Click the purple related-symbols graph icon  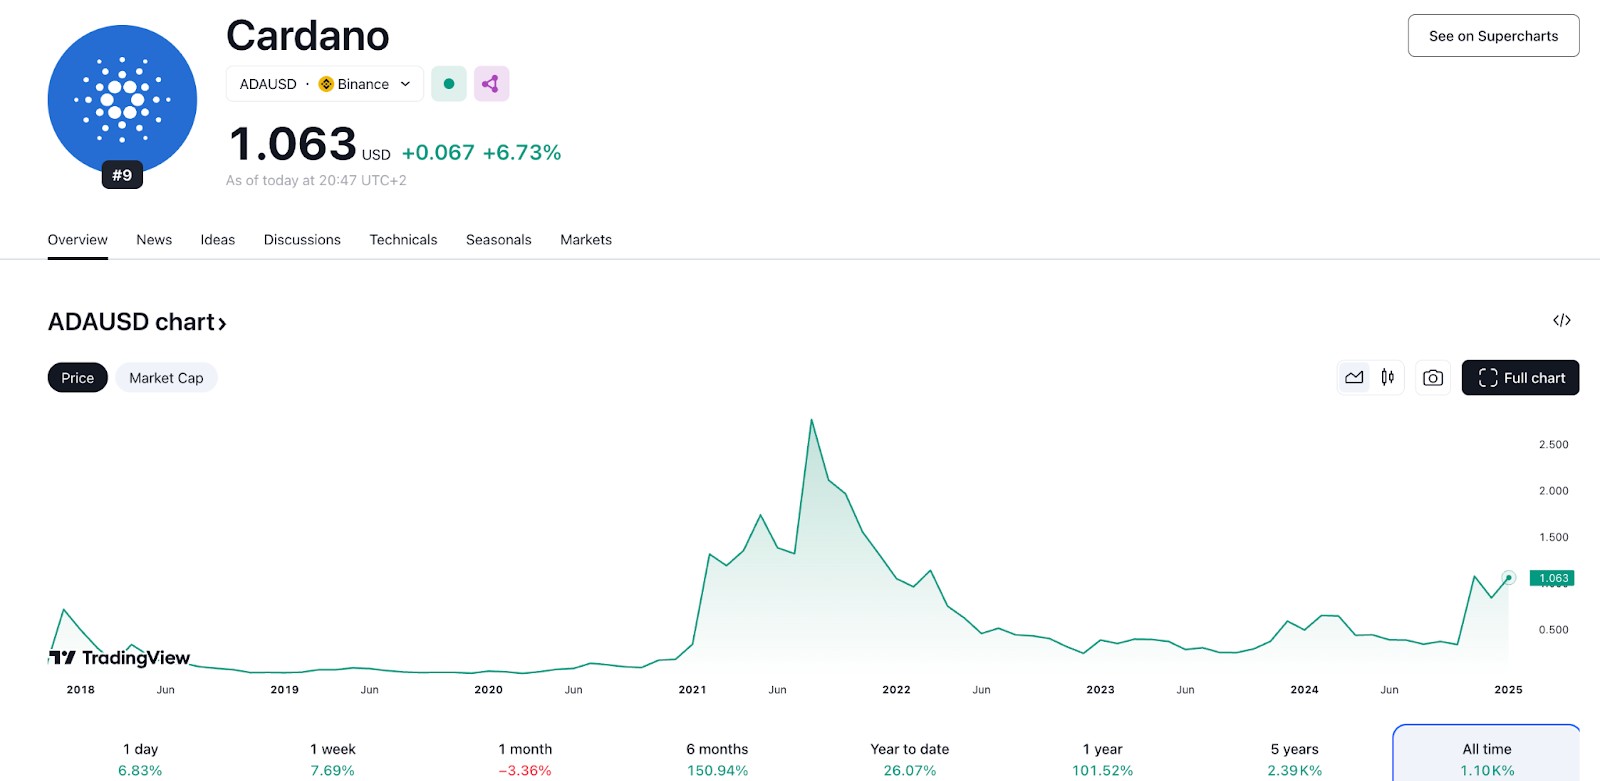[491, 84]
